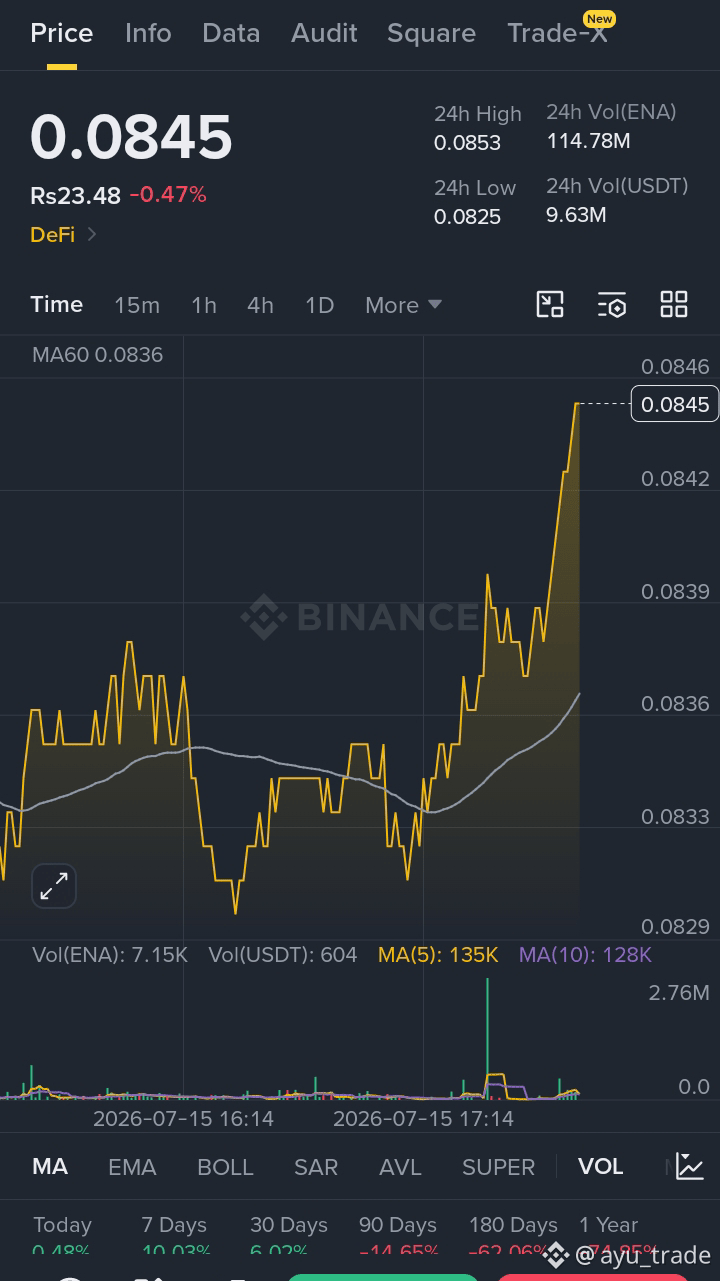This screenshot has width=720, height=1281.
Task: Expand chart to fullscreen with arrows icon
Action: pos(53,885)
